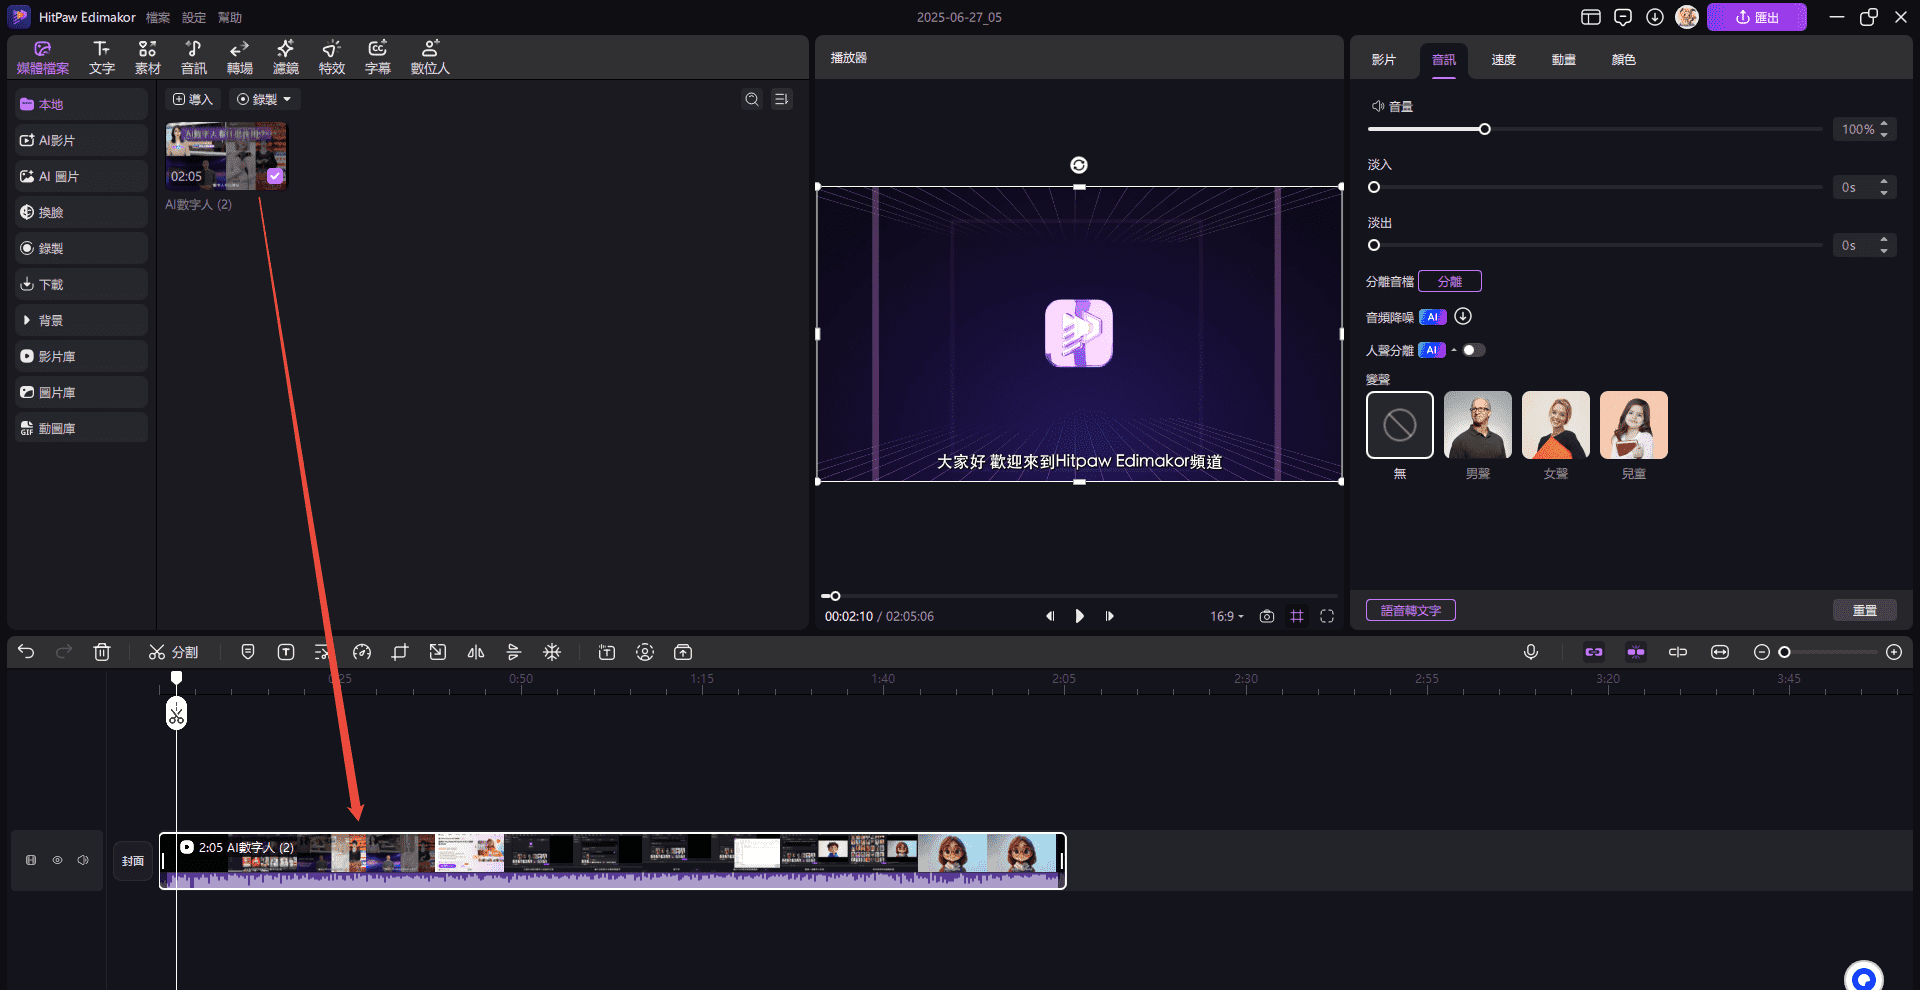Toggle the track visibility eye icon
Viewport: 1920px width, 990px height.
(x=57, y=860)
